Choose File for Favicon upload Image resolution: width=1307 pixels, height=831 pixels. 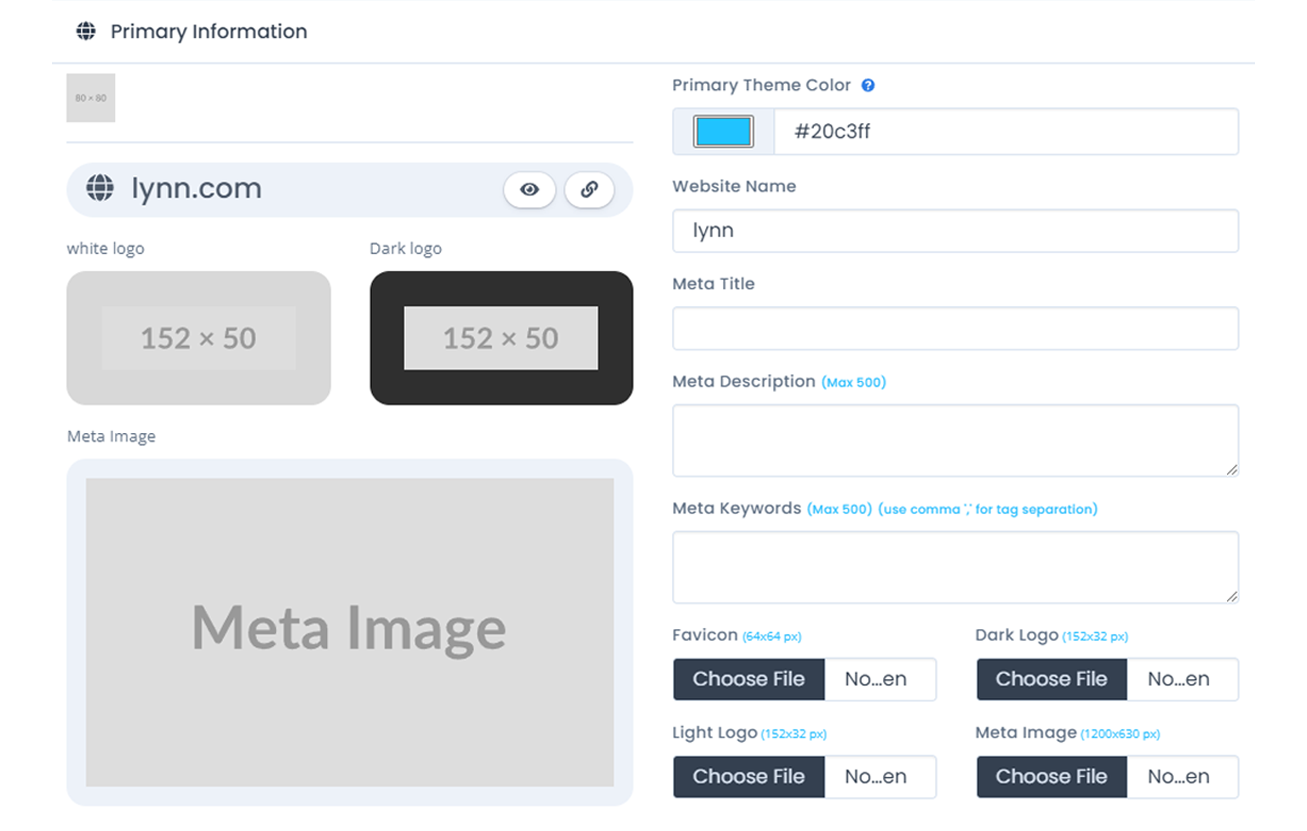749,679
